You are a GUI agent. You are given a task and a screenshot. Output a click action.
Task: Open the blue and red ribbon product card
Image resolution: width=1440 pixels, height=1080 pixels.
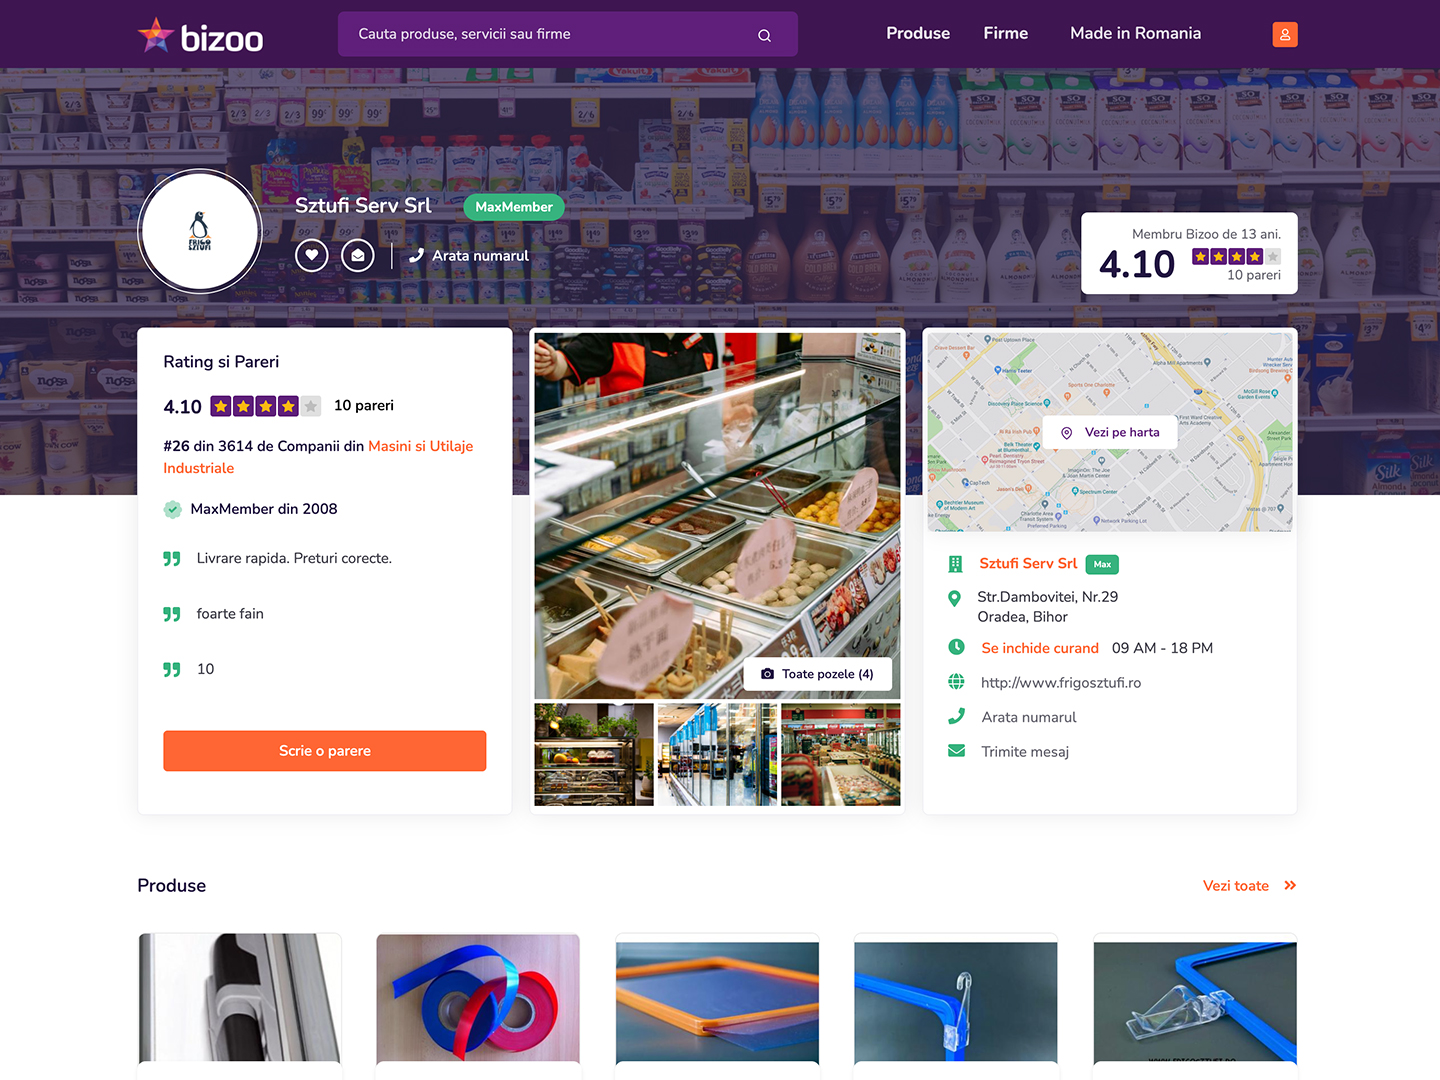point(478,1005)
